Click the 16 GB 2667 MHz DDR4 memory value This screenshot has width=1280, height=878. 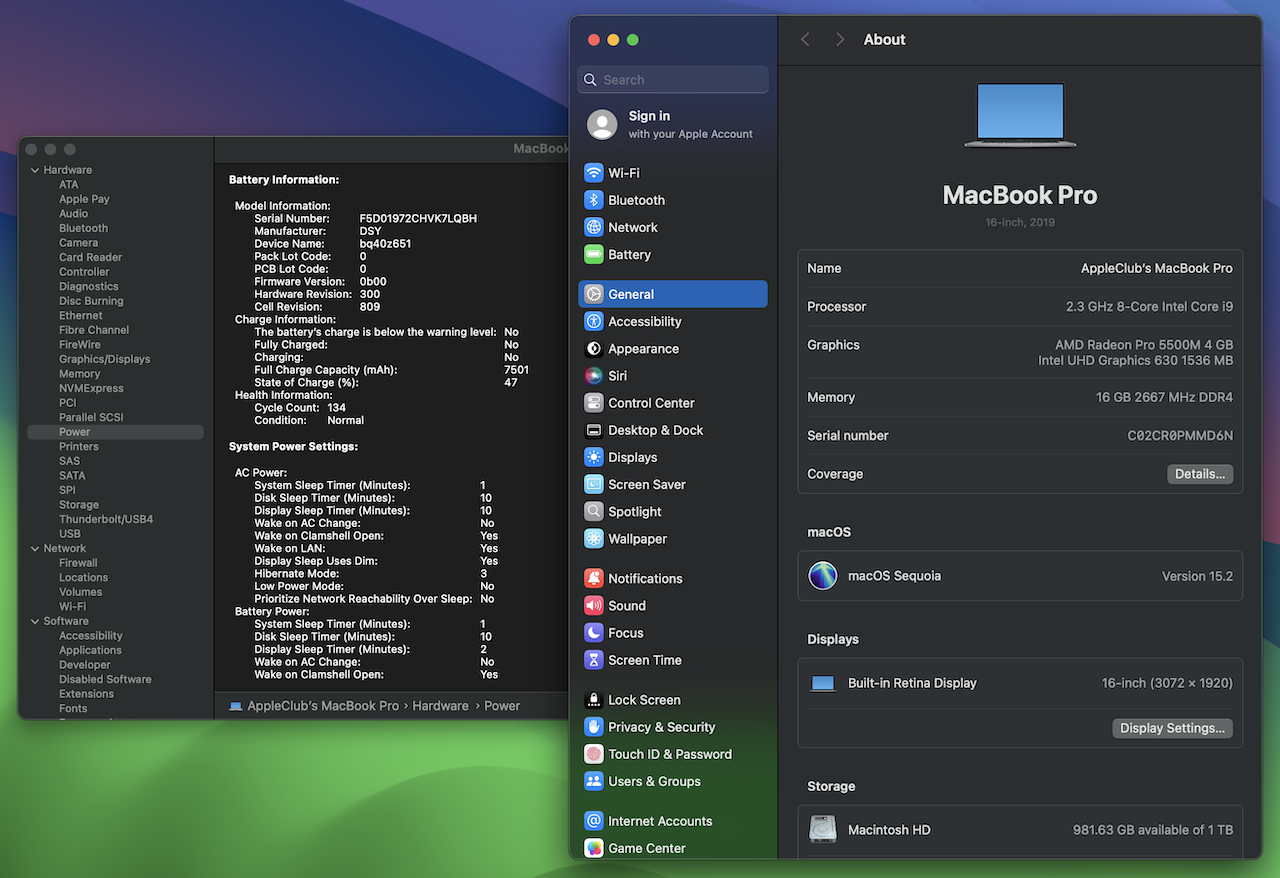(1164, 397)
